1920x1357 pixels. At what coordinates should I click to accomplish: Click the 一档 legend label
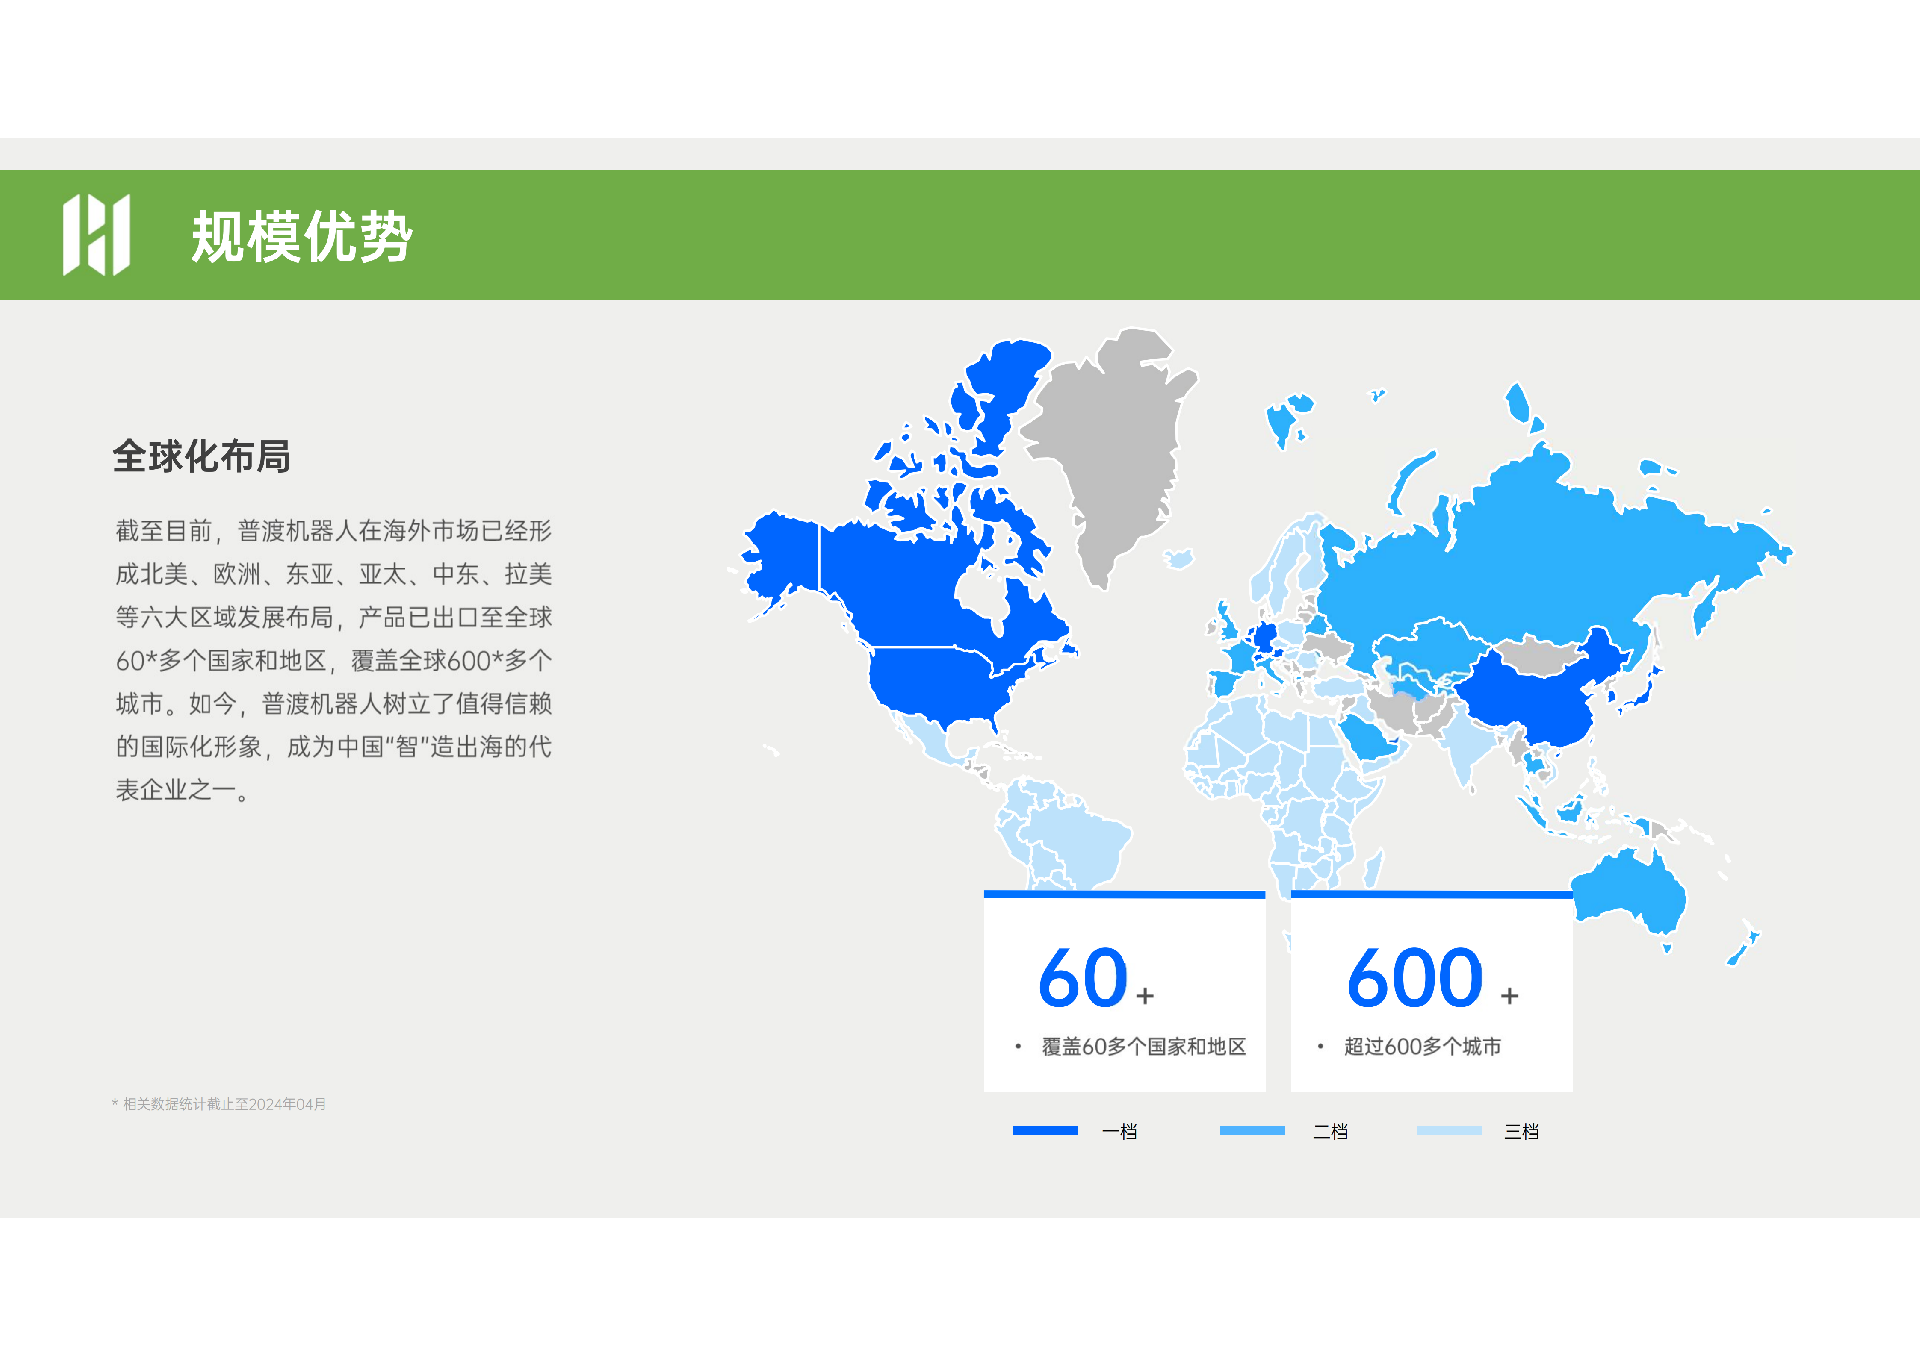[x=1119, y=1131]
